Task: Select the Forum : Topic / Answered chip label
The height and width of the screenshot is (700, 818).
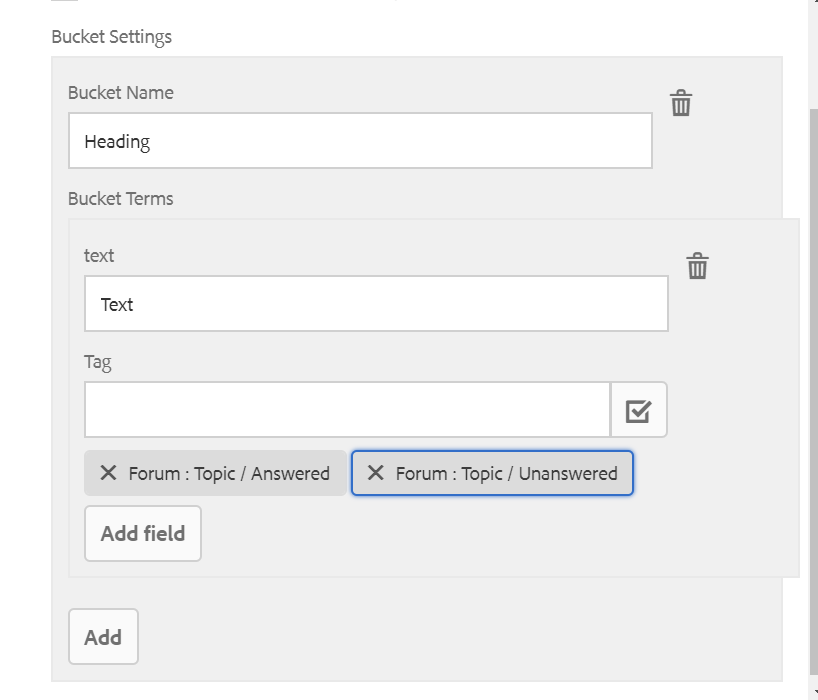Action: (x=229, y=474)
